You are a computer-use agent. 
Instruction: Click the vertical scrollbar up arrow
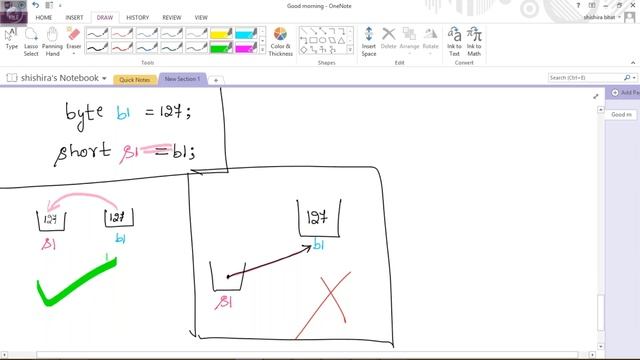[601, 110]
